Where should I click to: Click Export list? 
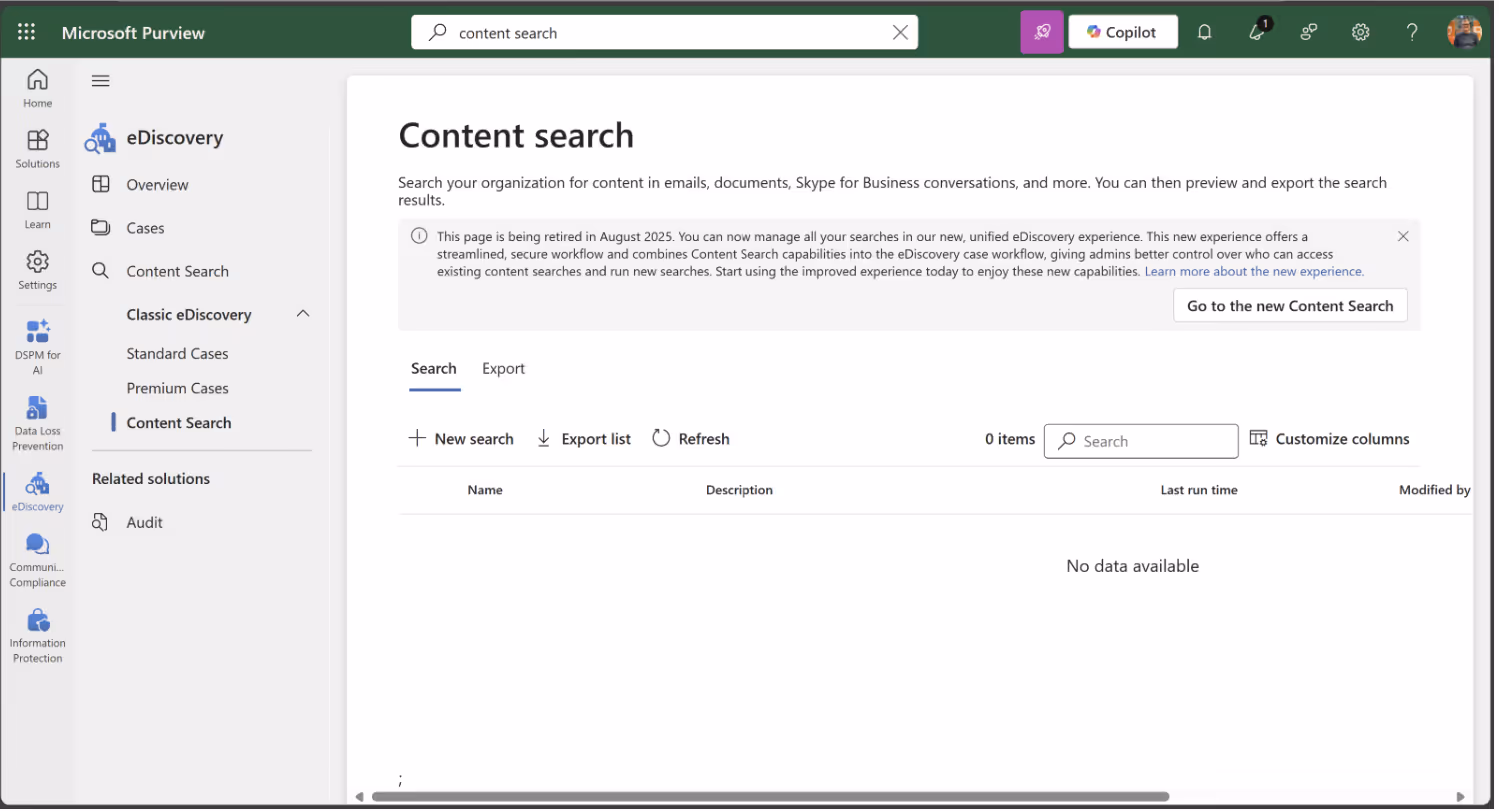click(x=584, y=439)
